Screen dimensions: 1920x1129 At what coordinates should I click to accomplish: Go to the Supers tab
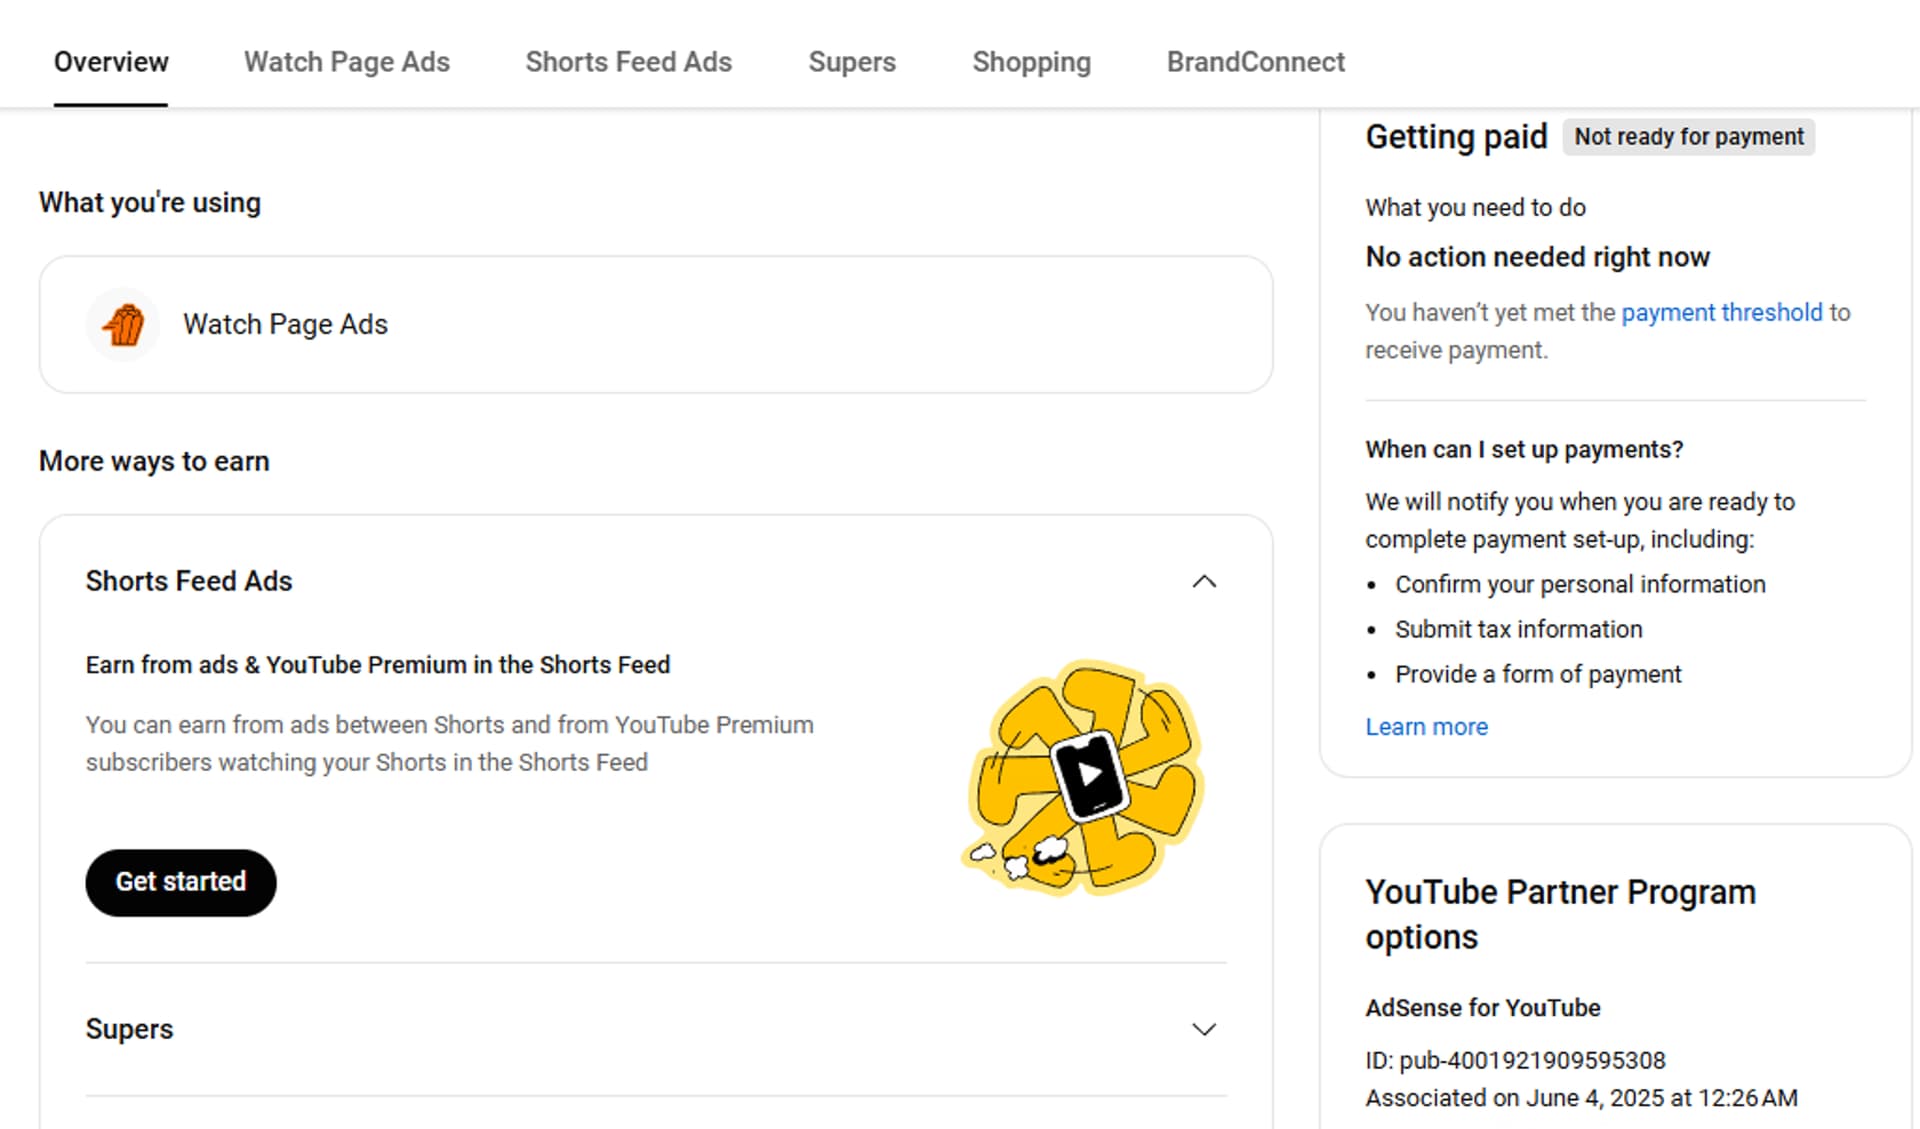[851, 62]
